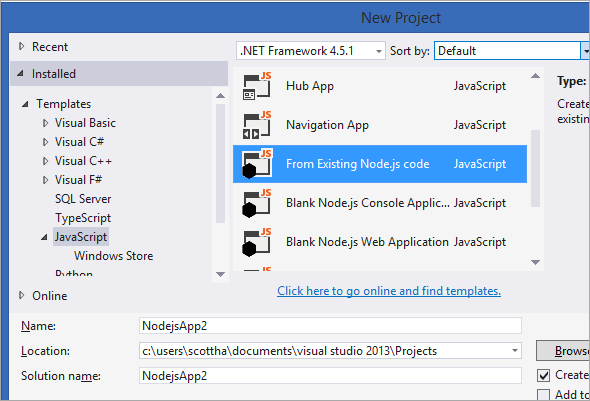Click the template tree scrollbar thumb

[x=220, y=163]
